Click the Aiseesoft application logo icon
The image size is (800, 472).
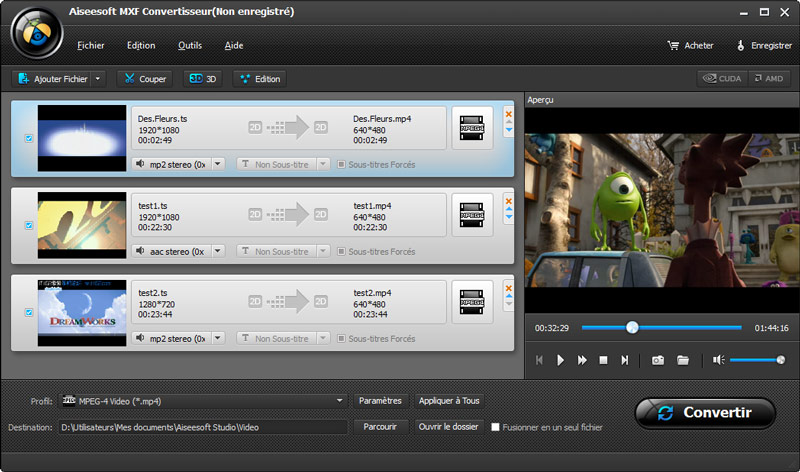click(x=37, y=33)
